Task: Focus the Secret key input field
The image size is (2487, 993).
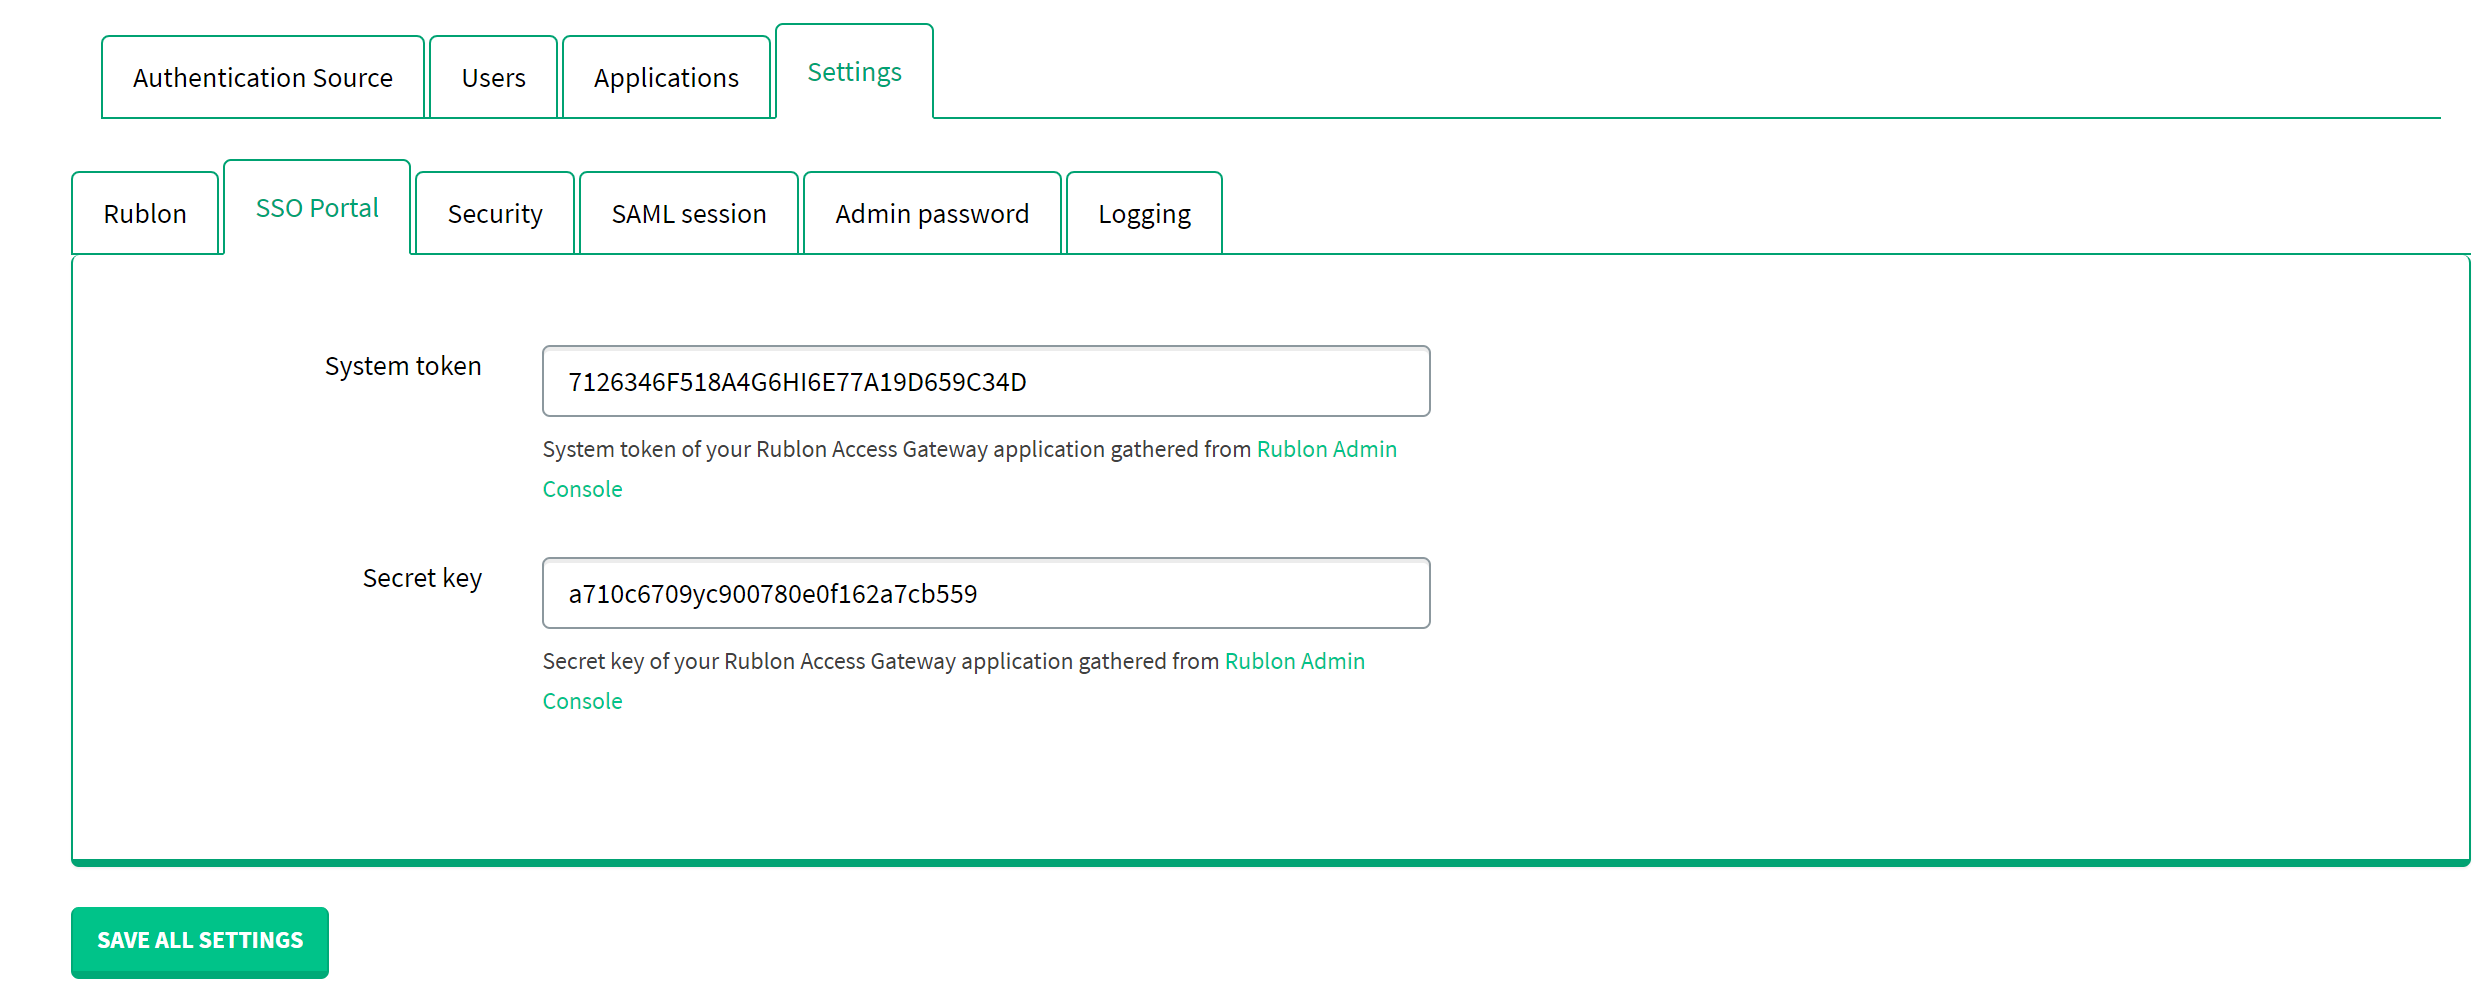Action: (985, 594)
